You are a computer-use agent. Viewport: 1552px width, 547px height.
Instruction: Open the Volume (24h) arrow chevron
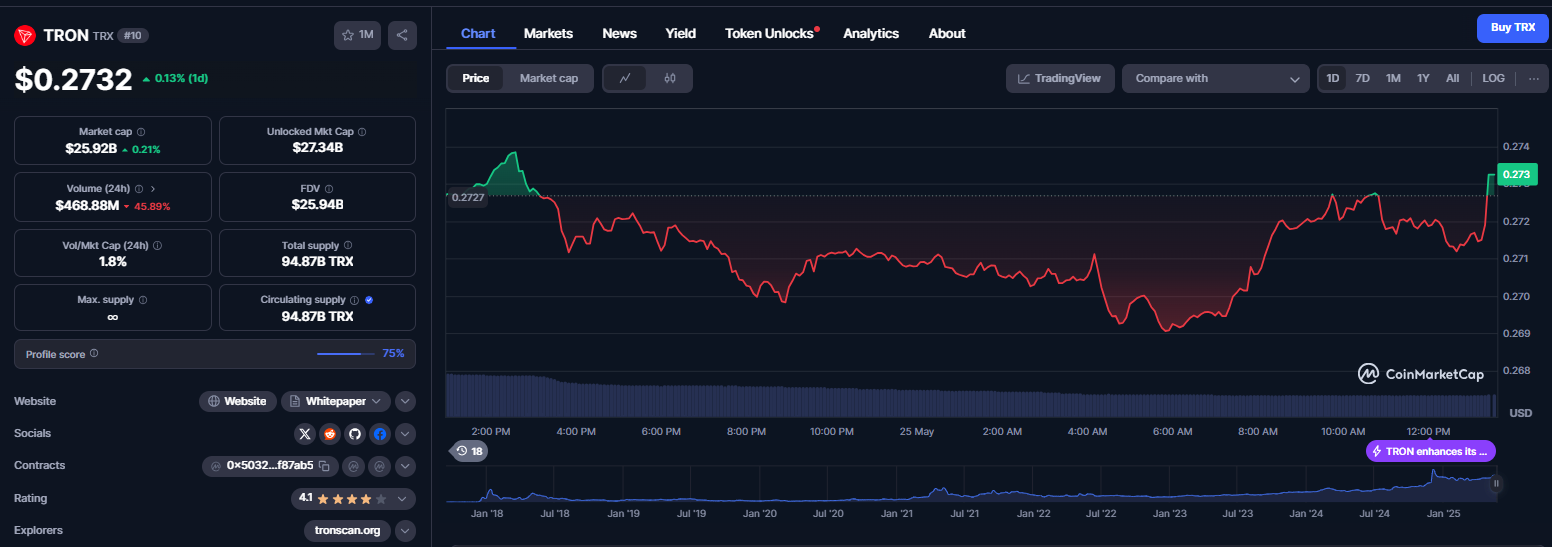(x=153, y=188)
